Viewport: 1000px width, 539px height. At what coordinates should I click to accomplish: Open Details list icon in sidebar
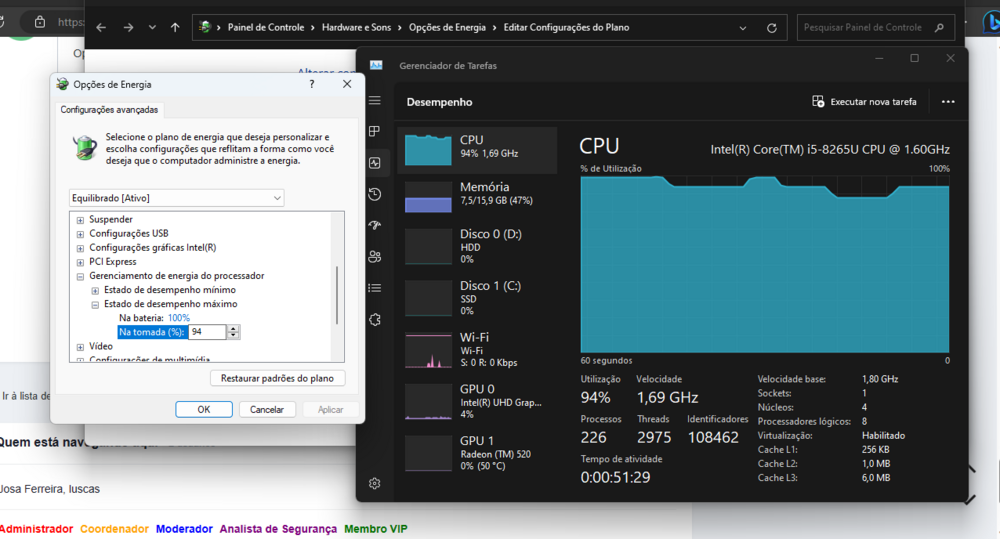coord(375,288)
